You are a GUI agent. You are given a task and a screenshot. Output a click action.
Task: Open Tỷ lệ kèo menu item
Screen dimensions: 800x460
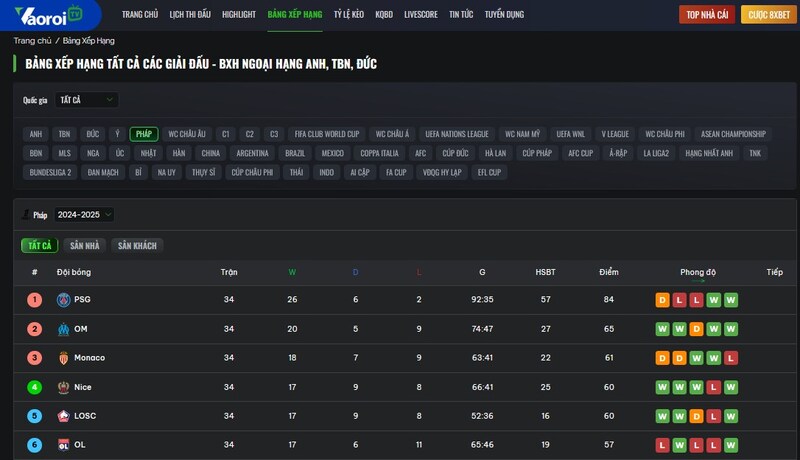[x=349, y=15]
